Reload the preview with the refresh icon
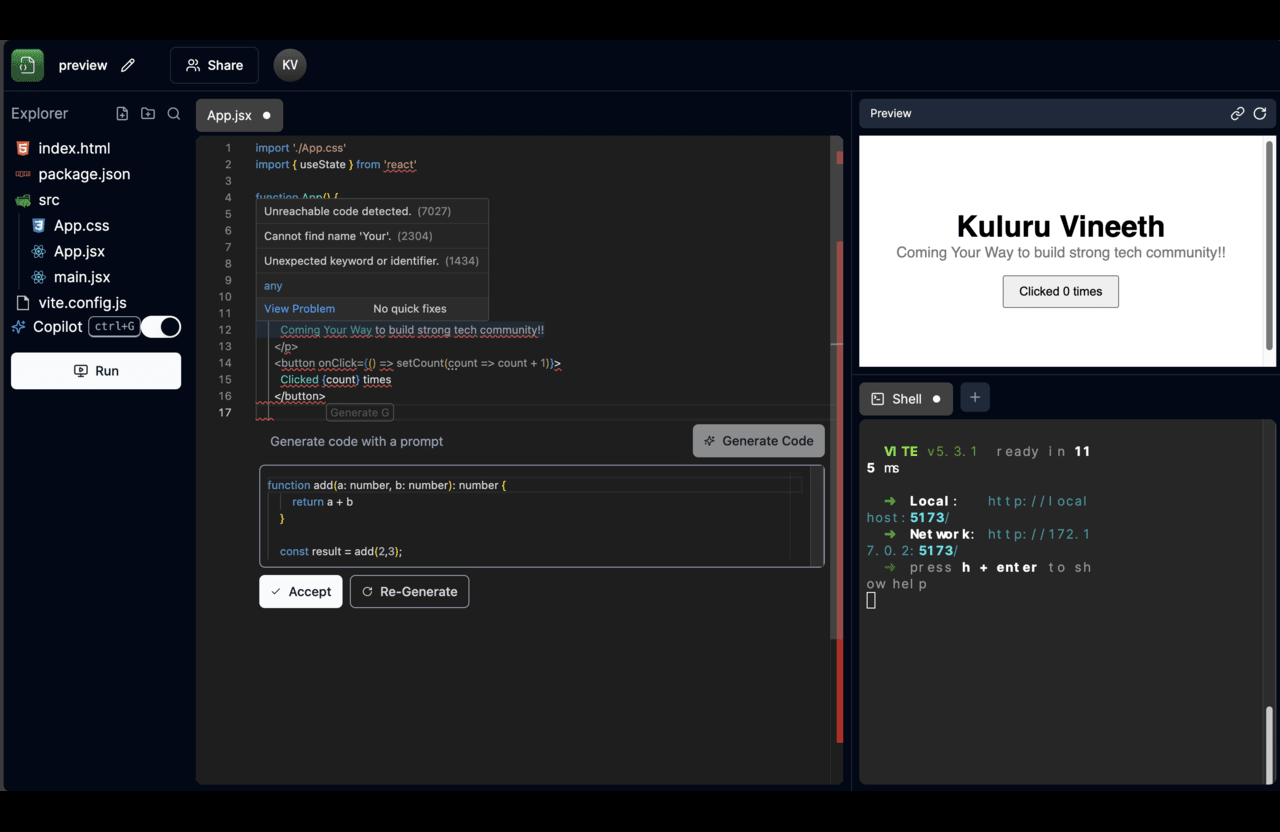 coord(1260,113)
